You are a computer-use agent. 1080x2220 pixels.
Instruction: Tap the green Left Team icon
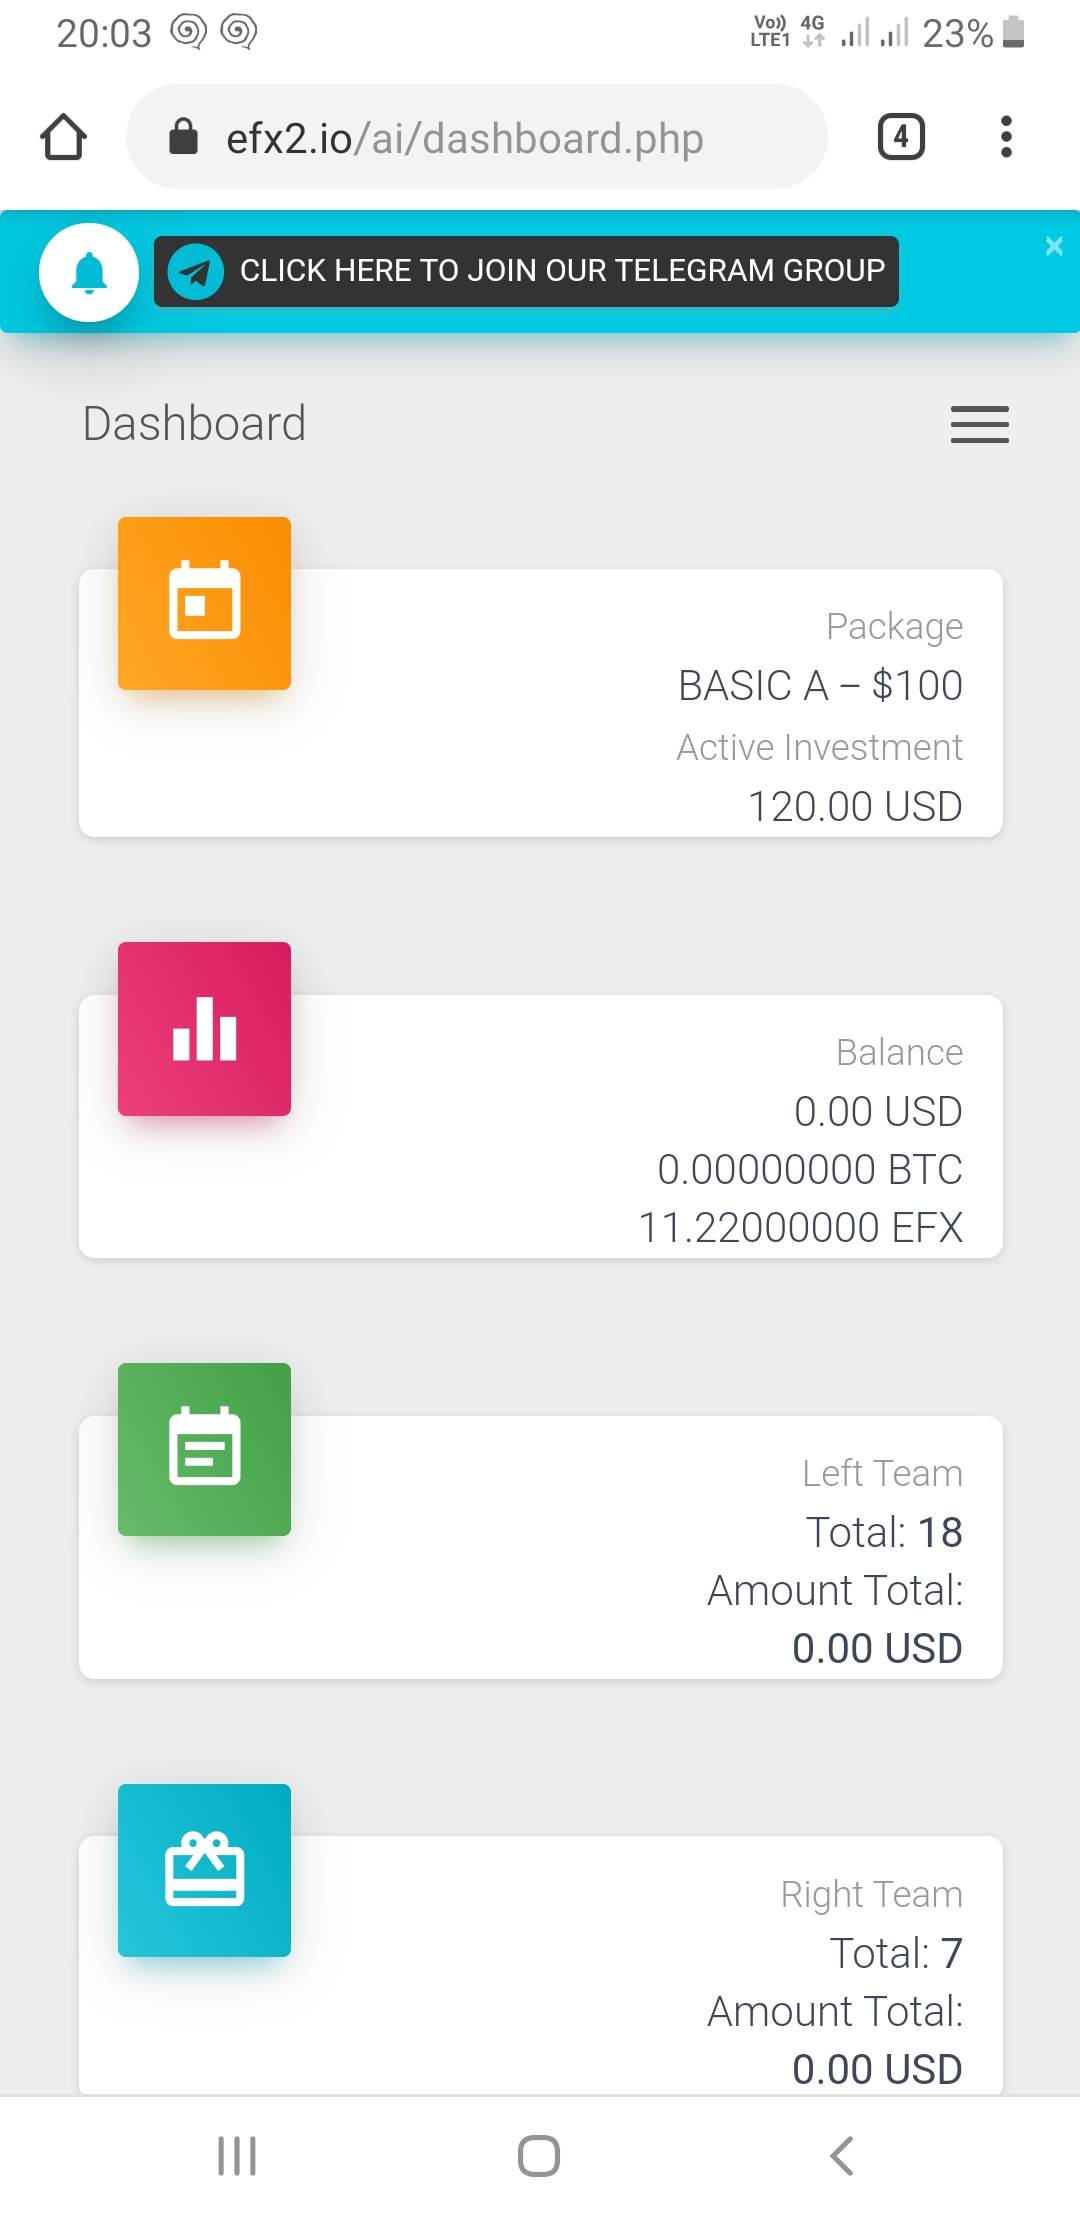pos(204,1449)
